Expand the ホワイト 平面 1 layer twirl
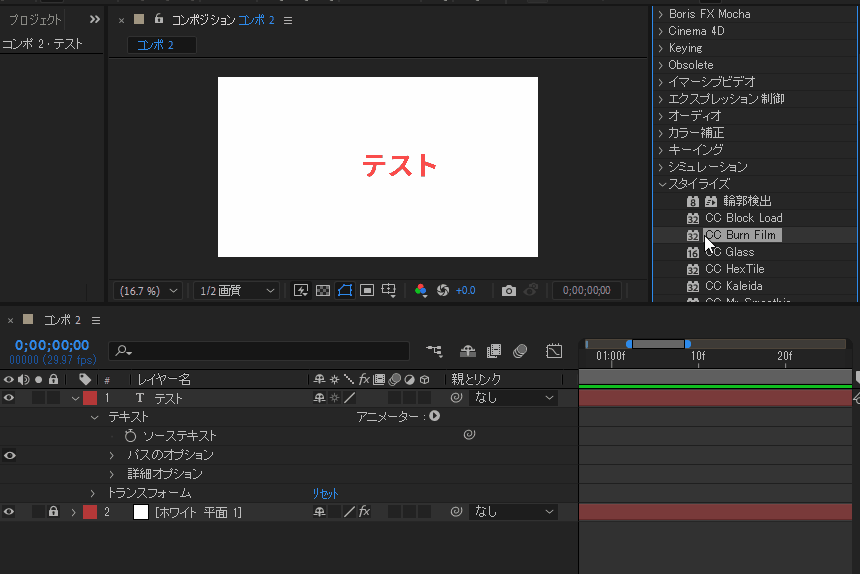This screenshot has height=574, width=860. [x=73, y=513]
